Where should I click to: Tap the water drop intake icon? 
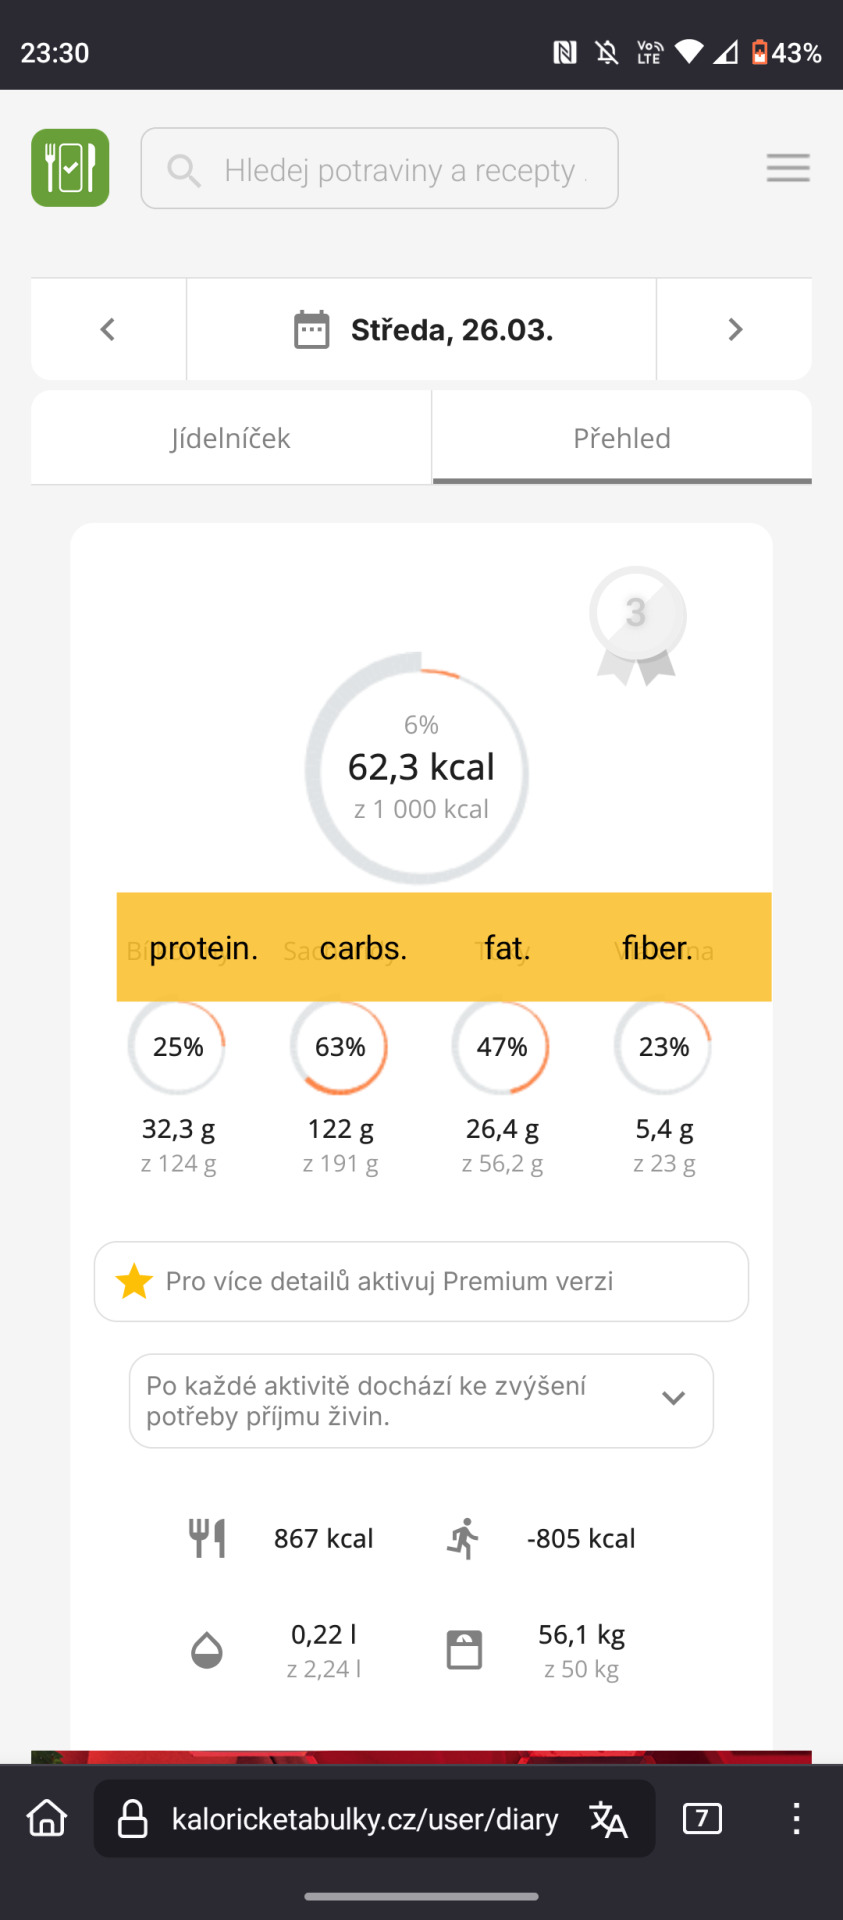207,1650
